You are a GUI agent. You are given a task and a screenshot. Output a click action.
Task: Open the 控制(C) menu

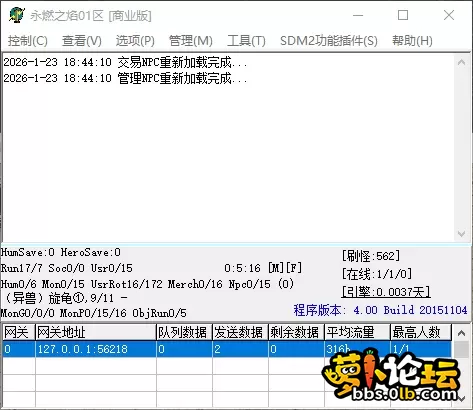coord(28,41)
